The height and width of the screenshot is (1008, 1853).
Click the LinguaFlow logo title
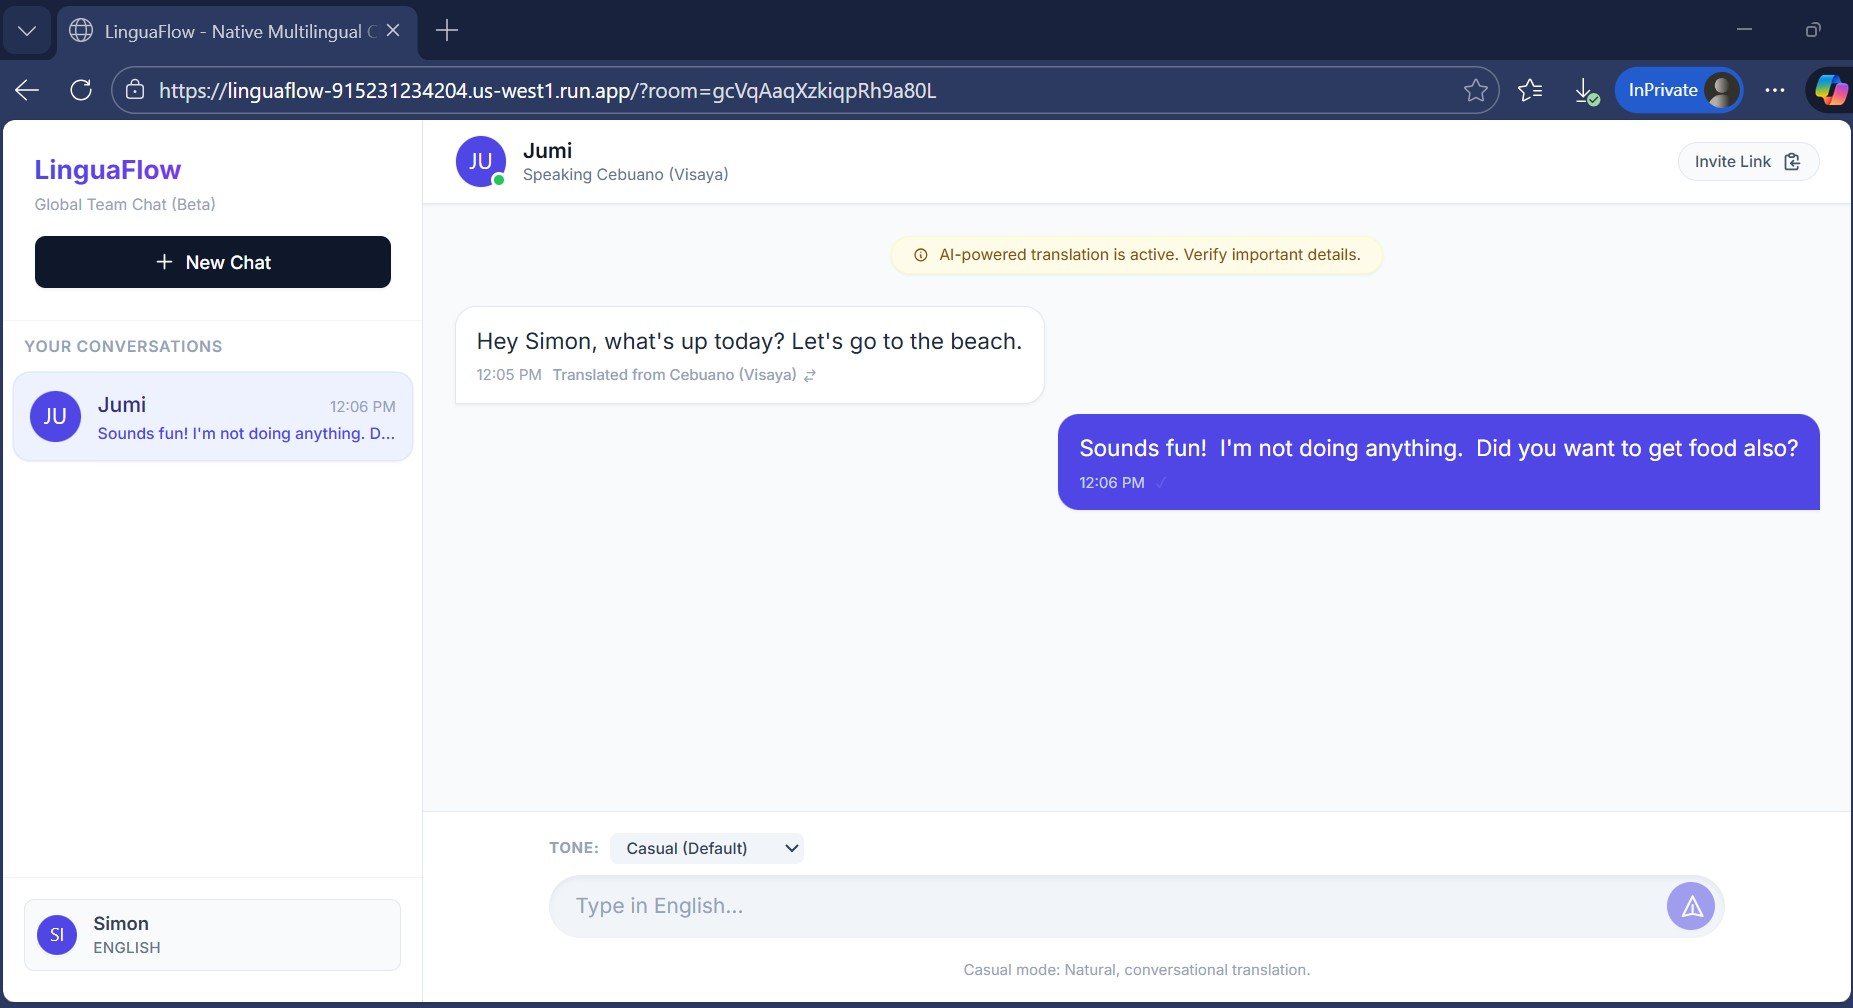(108, 170)
